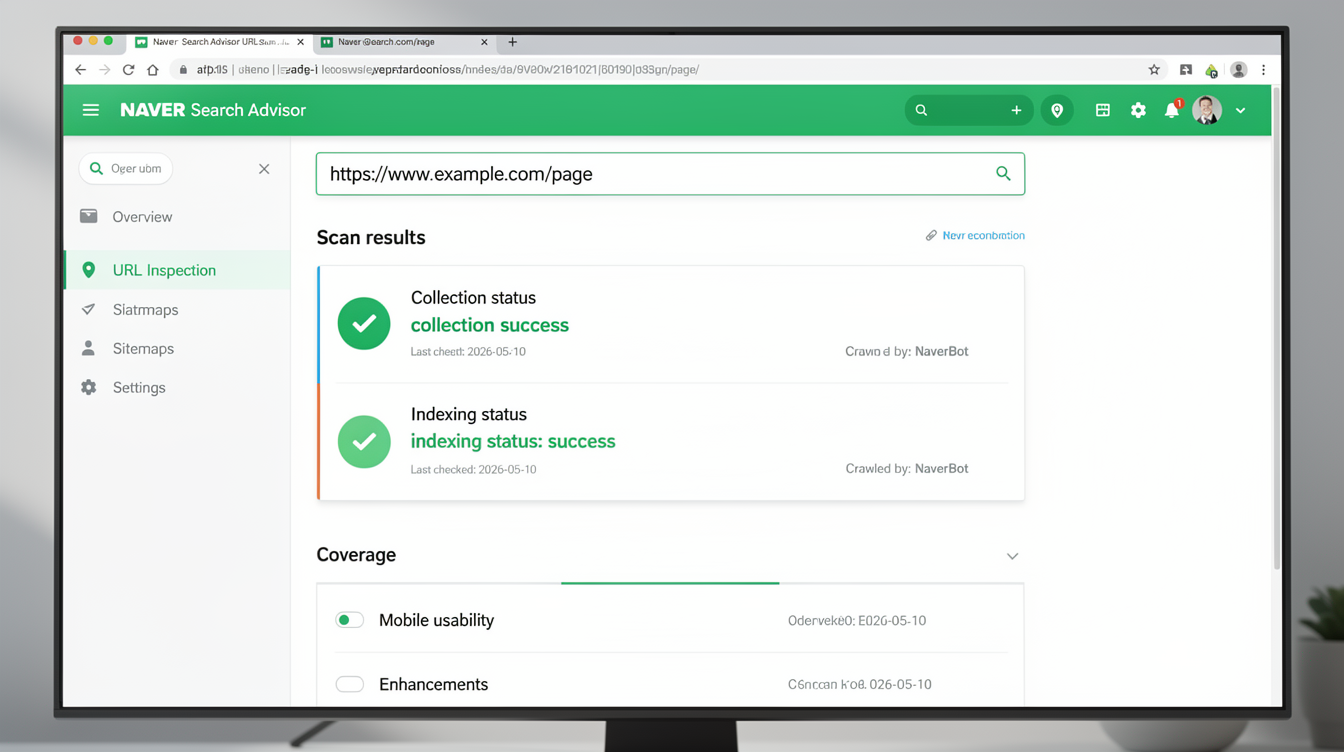
Task: Open the grid layout icon in the header
Action: [x=1102, y=110]
